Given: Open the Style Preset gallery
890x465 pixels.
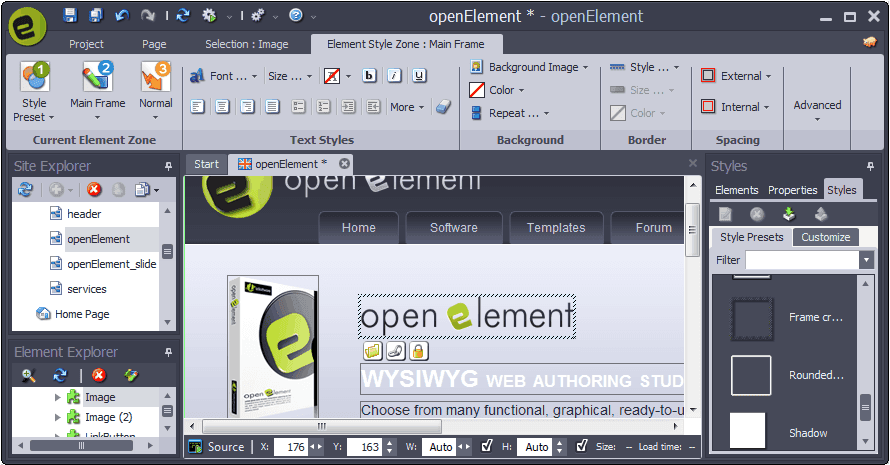Looking at the screenshot, I should 35,91.
